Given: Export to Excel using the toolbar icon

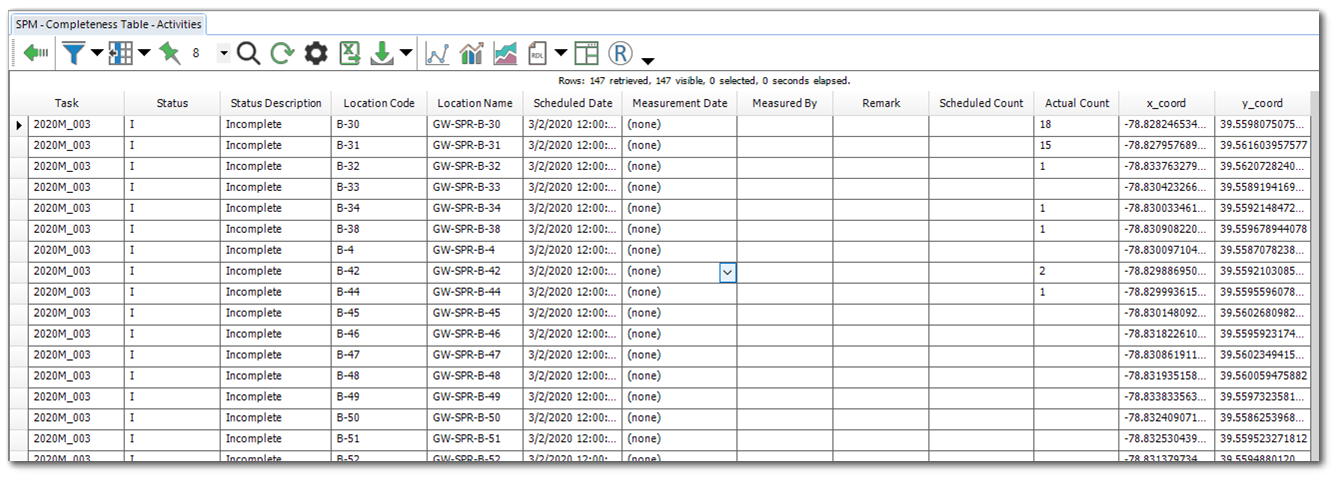Looking at the screenshot, I should pyautogui.click(x=350, y=54).
